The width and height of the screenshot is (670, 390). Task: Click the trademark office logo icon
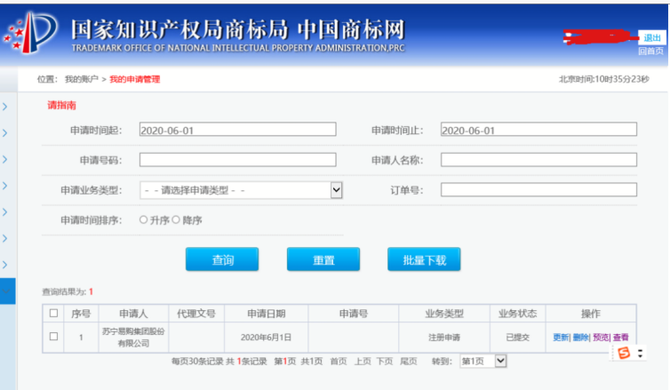pyautogui.click(x=31, y=32)
